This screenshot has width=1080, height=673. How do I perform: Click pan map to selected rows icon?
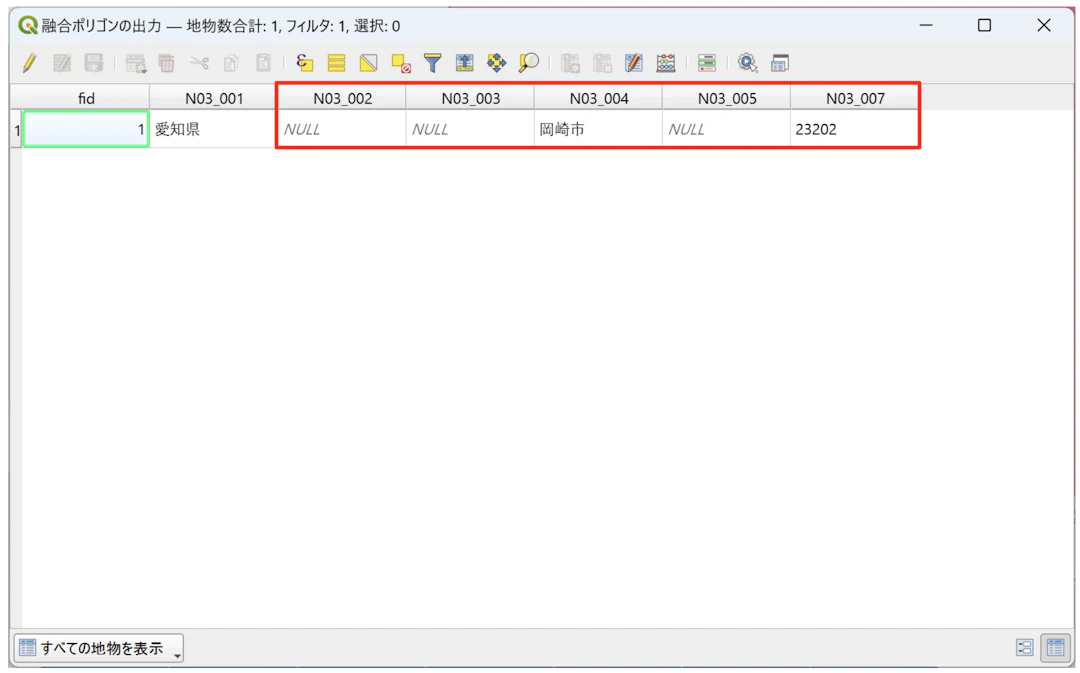496,63
